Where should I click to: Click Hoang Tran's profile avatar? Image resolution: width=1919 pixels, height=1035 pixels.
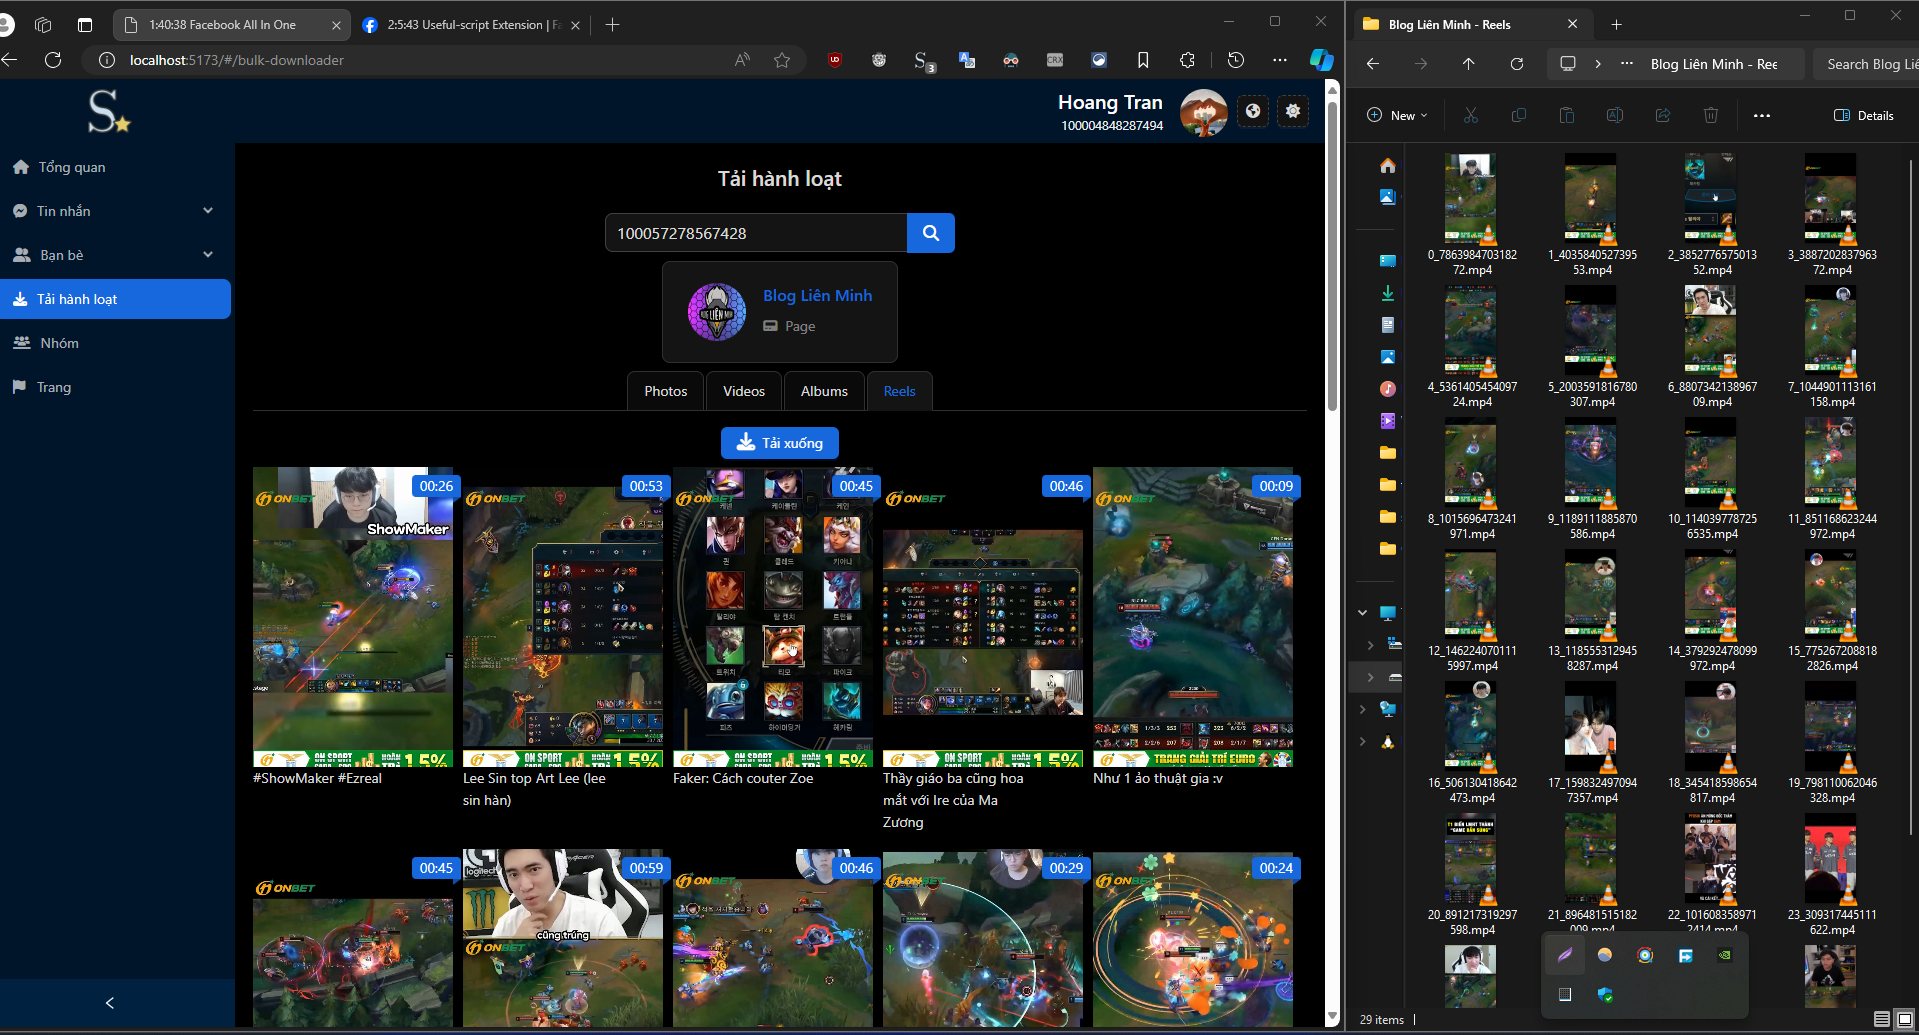coord(1203,112)
